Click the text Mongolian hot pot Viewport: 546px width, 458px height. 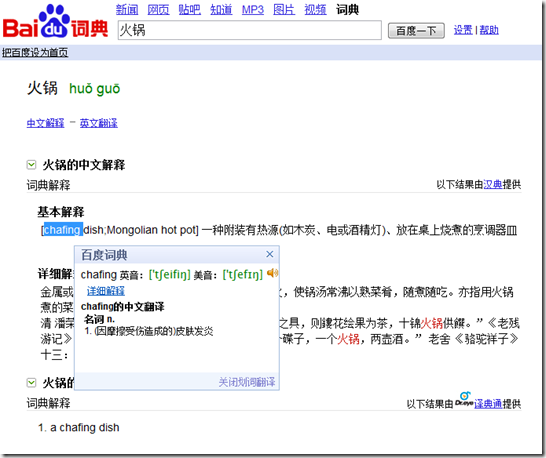(151, 230)
